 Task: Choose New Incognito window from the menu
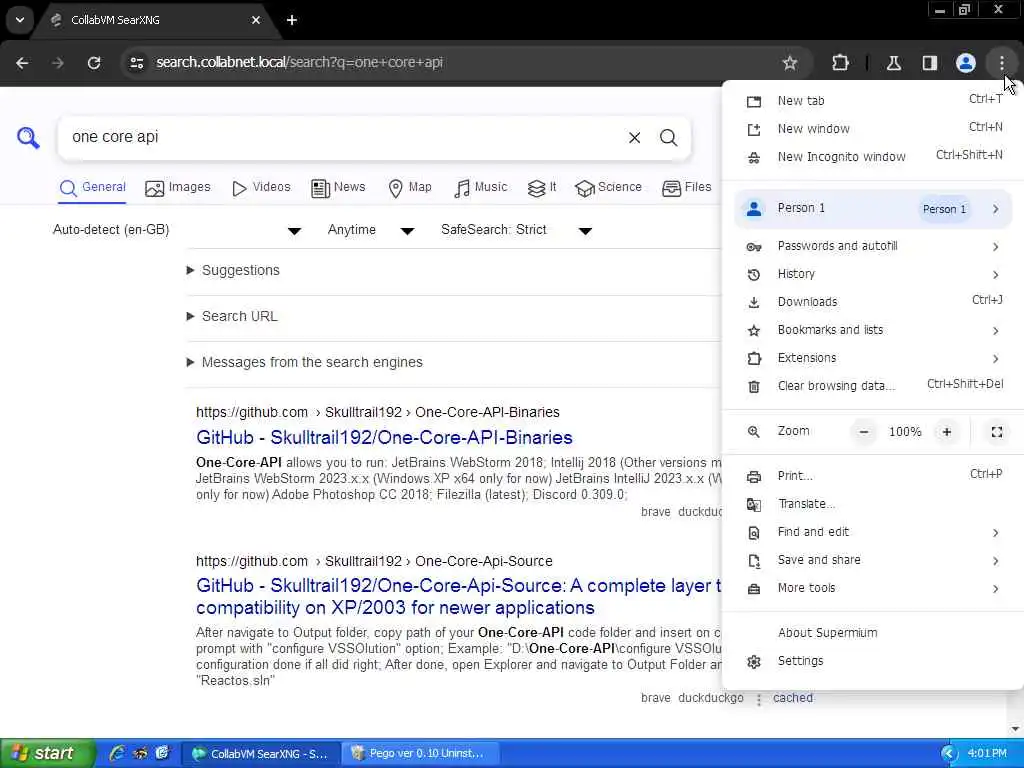(873, 157)
